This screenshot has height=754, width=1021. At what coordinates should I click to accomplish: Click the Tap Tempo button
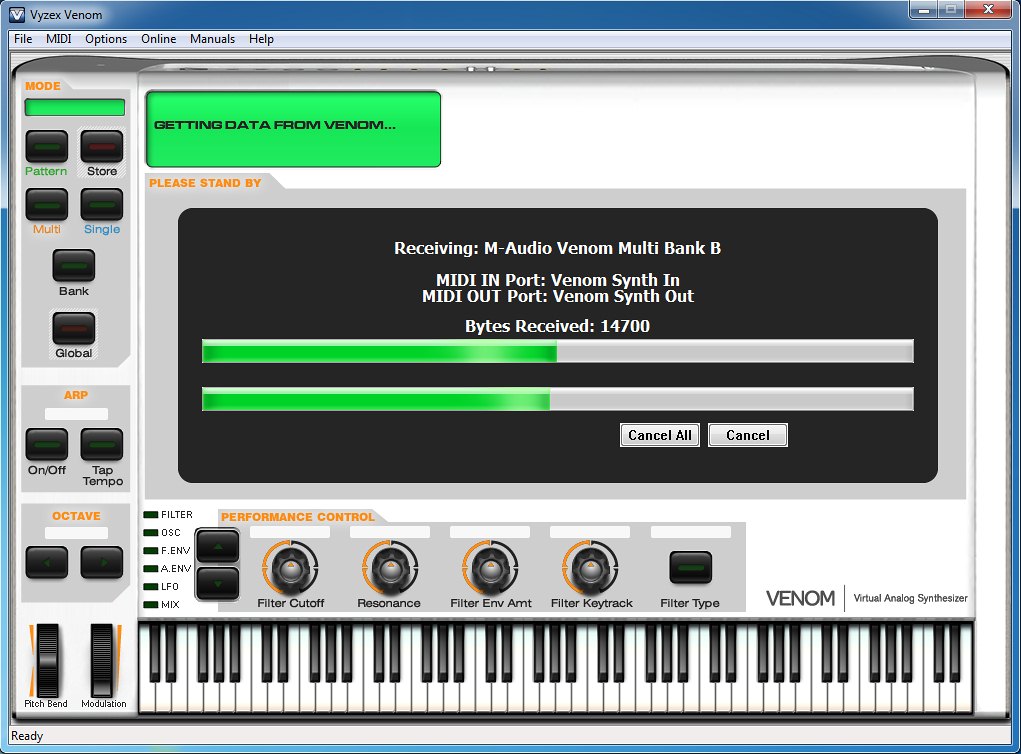[102, 445]
